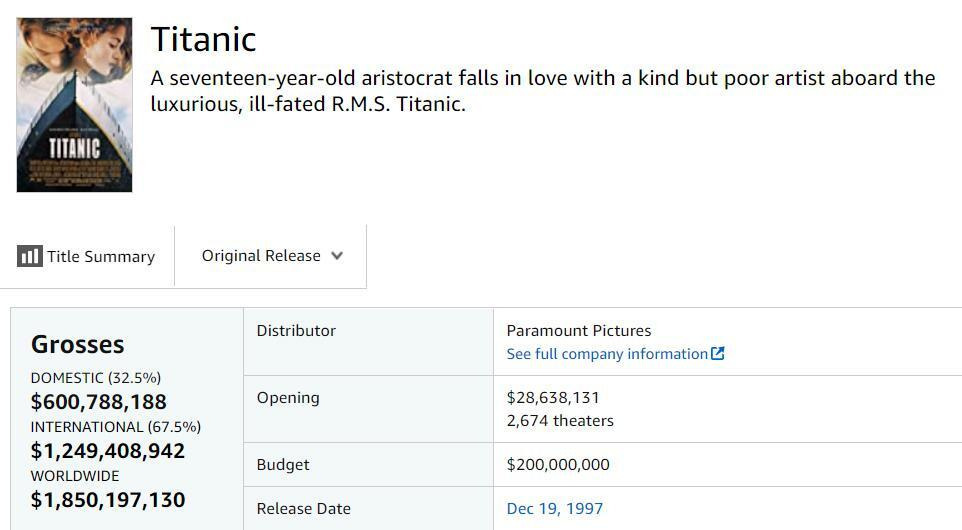Click the Grosses section heading
The height and width of the screenshot is (530, 962).
pos(78,344)
